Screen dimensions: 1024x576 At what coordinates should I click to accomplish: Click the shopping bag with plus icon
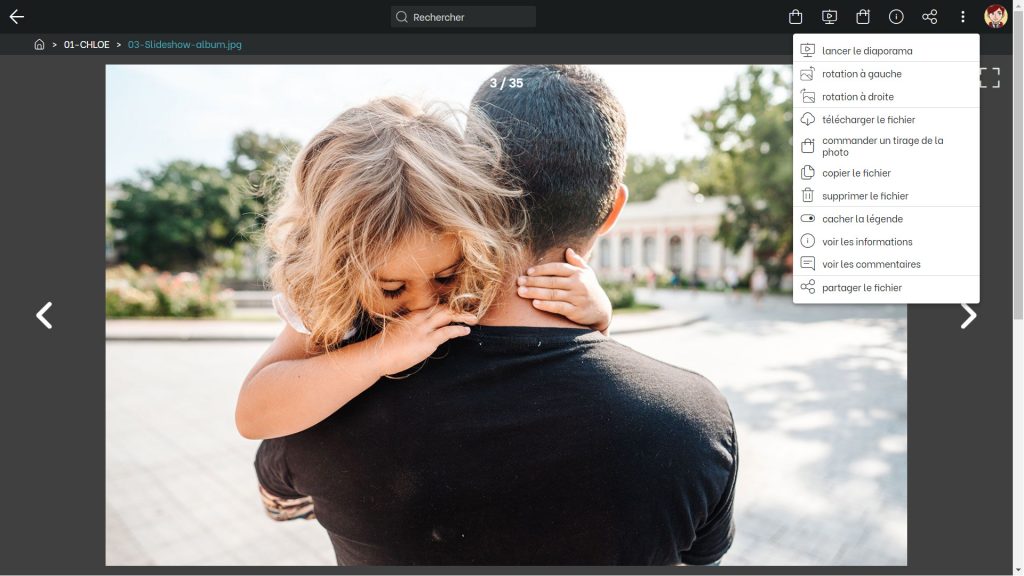(x=863, y=17)
